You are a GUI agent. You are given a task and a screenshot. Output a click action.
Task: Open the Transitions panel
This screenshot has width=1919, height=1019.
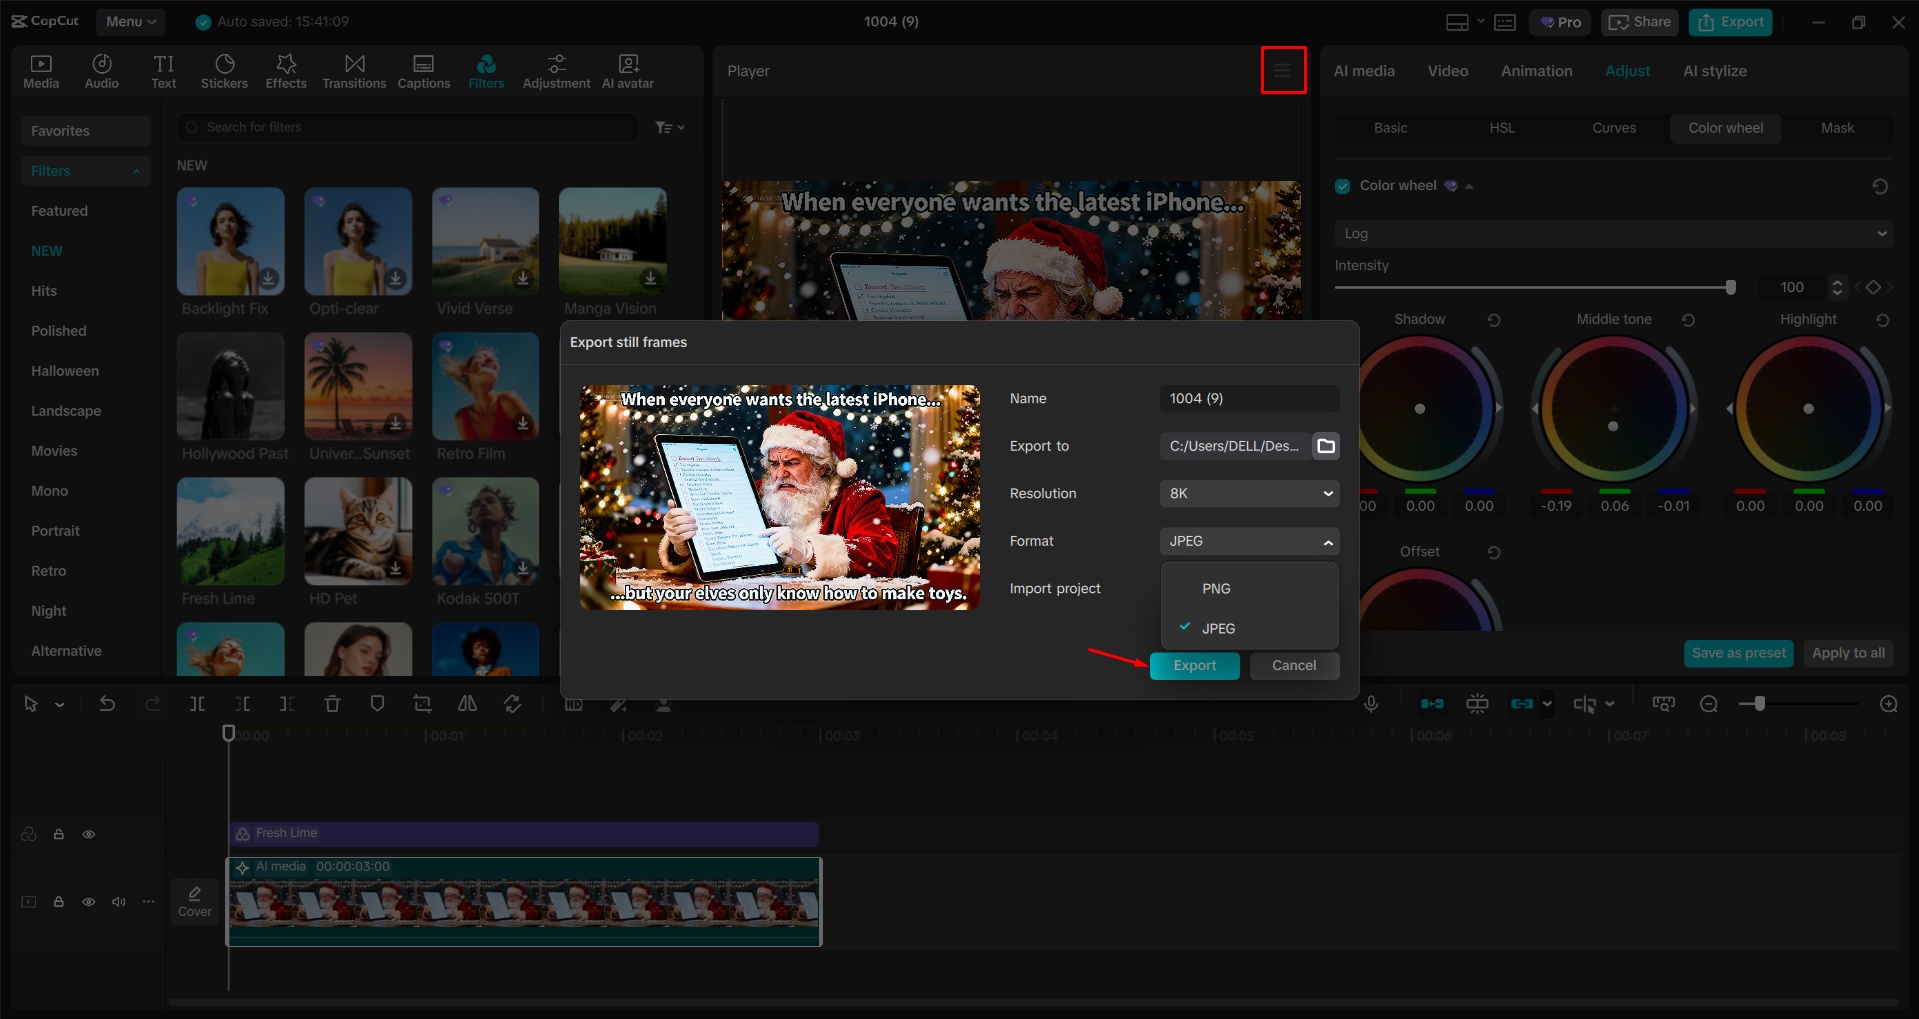pos(354,70)
